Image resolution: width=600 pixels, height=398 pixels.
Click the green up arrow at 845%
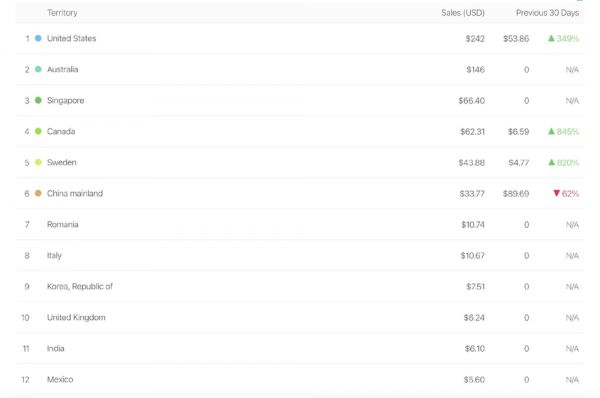pos(551,131)
